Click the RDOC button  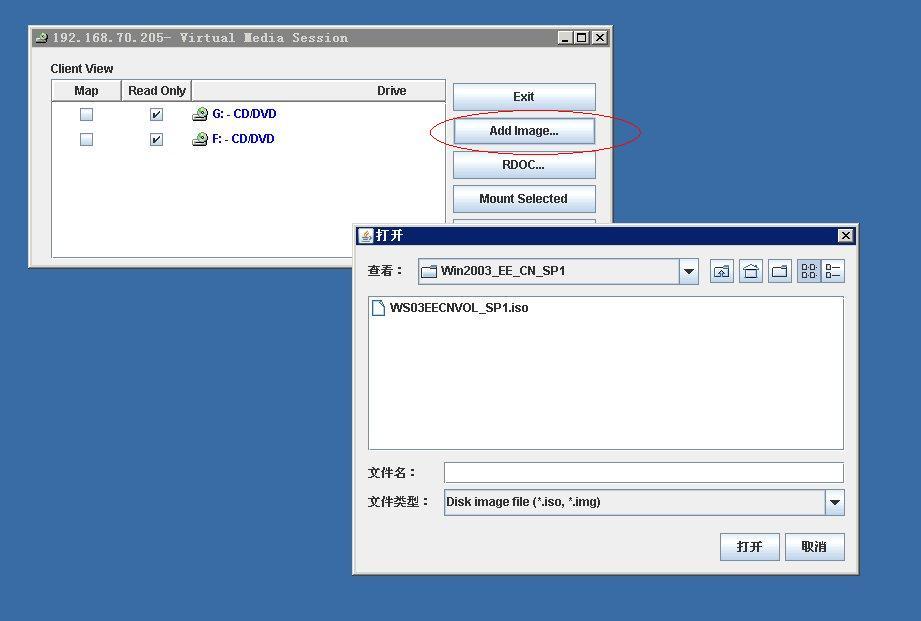click(x=523, y=164)
